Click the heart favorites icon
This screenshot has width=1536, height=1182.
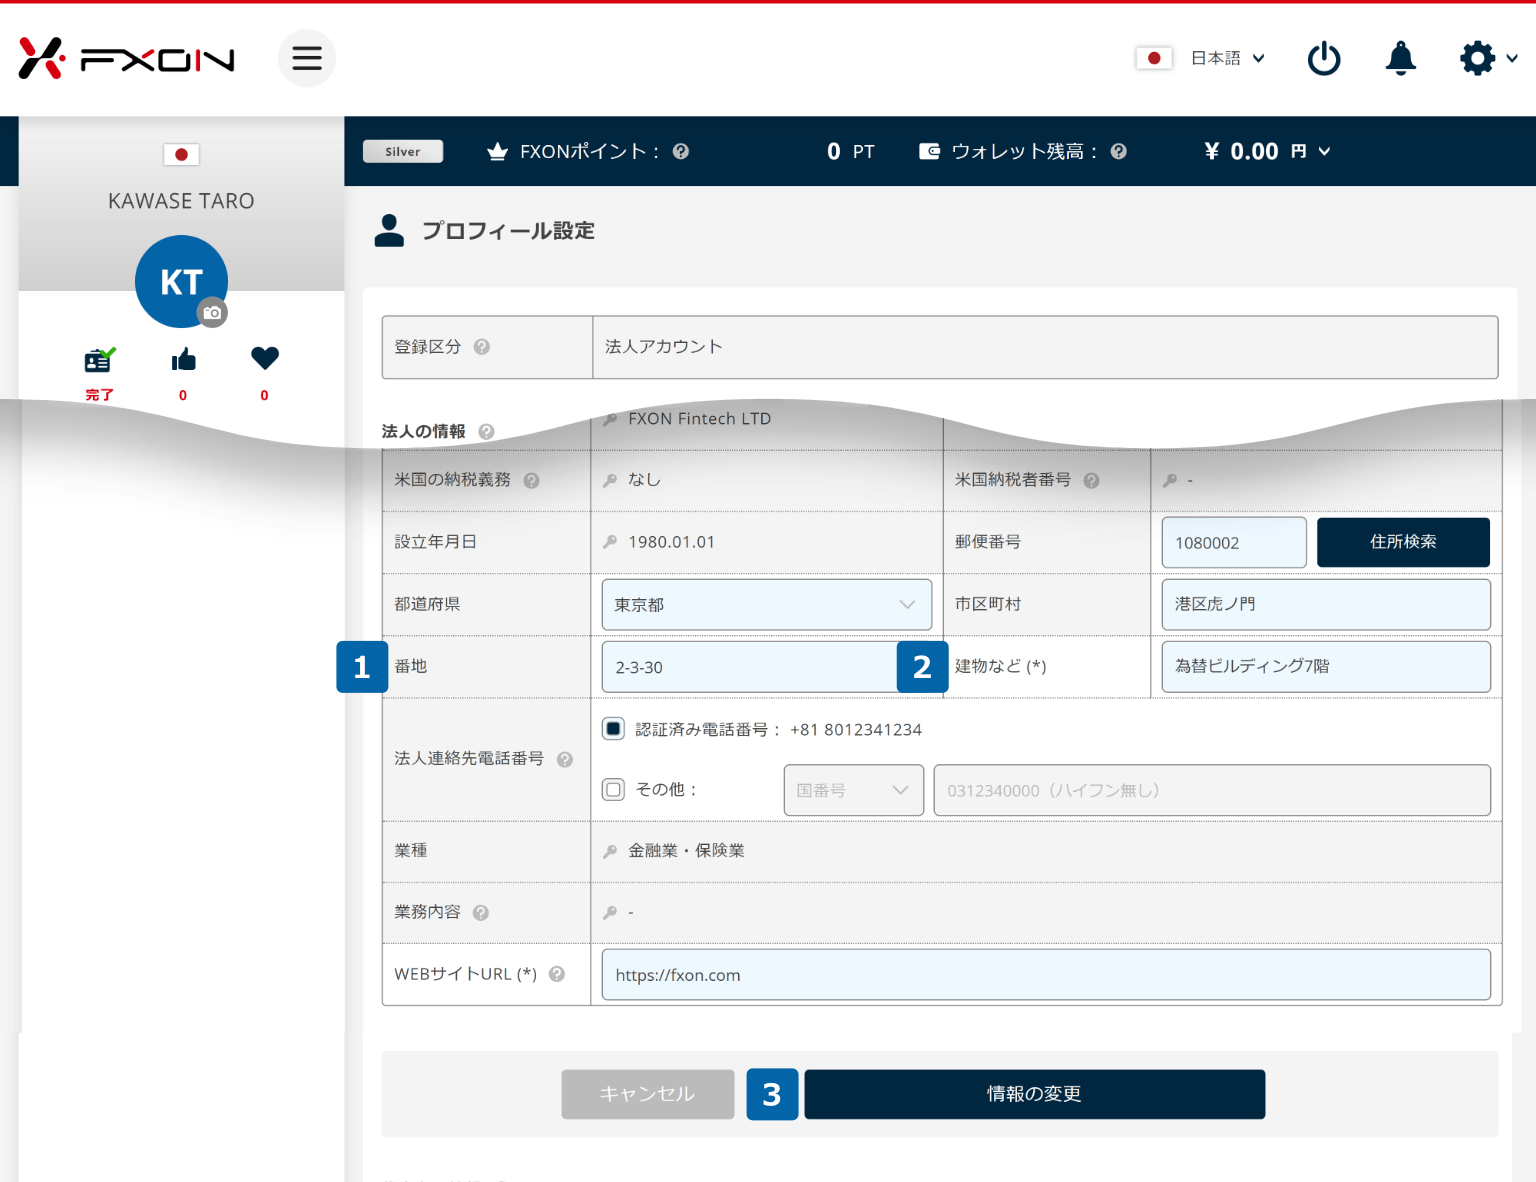(265, 358)
